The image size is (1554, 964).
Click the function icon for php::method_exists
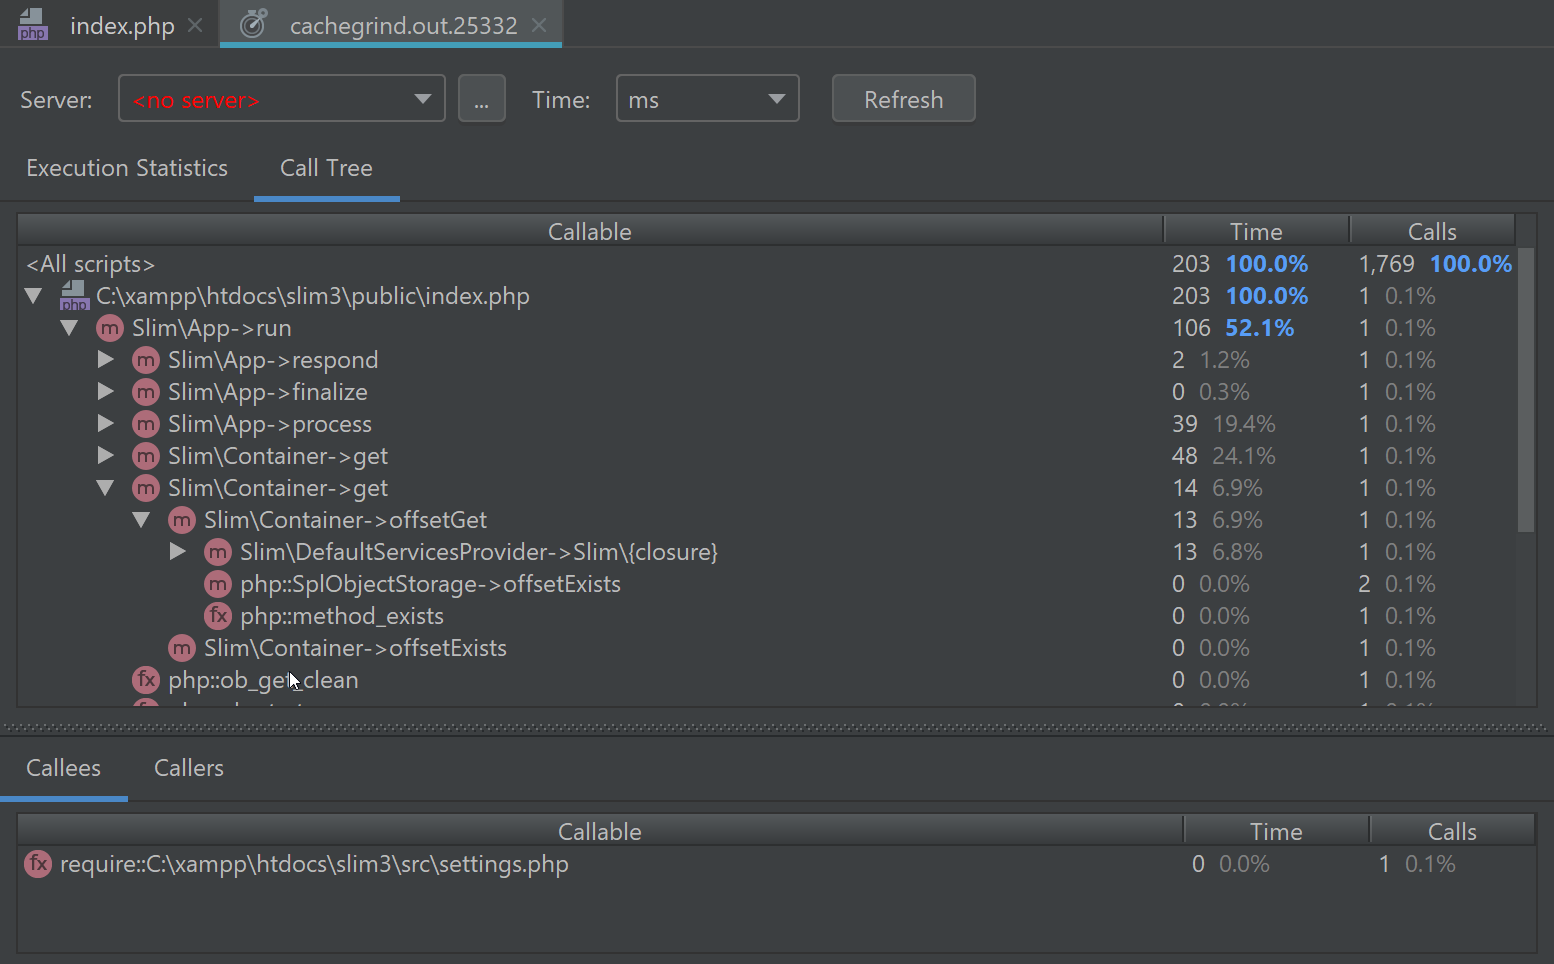(x=217, y=616)
